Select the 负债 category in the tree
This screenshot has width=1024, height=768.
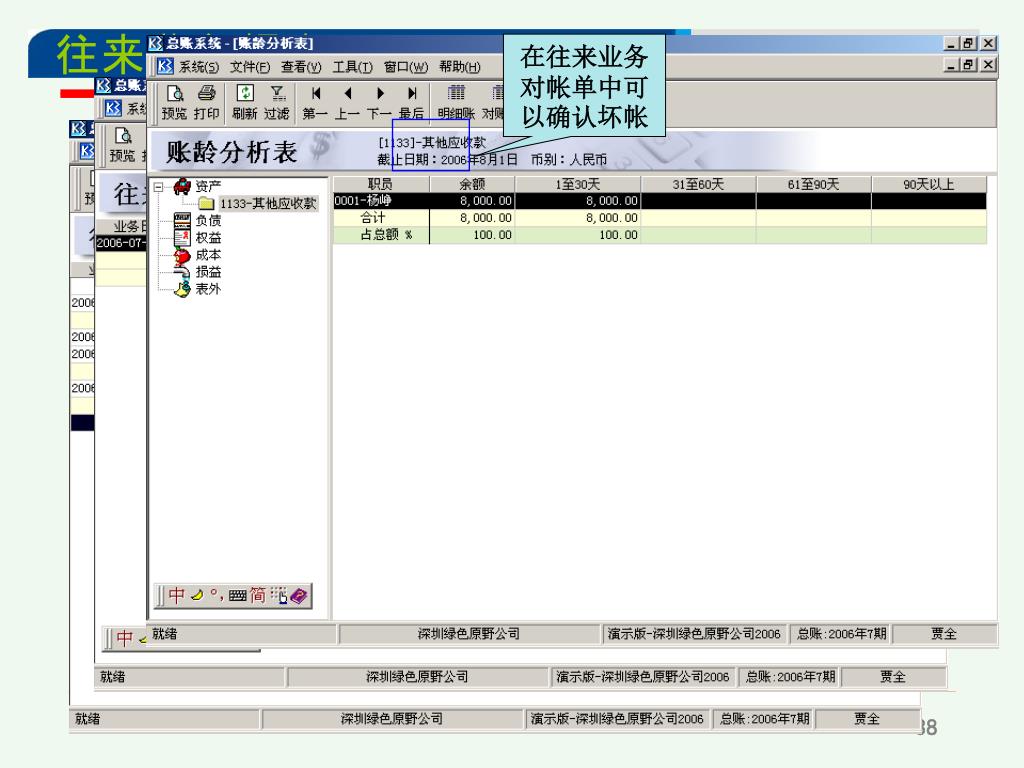pyautogui.click(x=208, y=221)
